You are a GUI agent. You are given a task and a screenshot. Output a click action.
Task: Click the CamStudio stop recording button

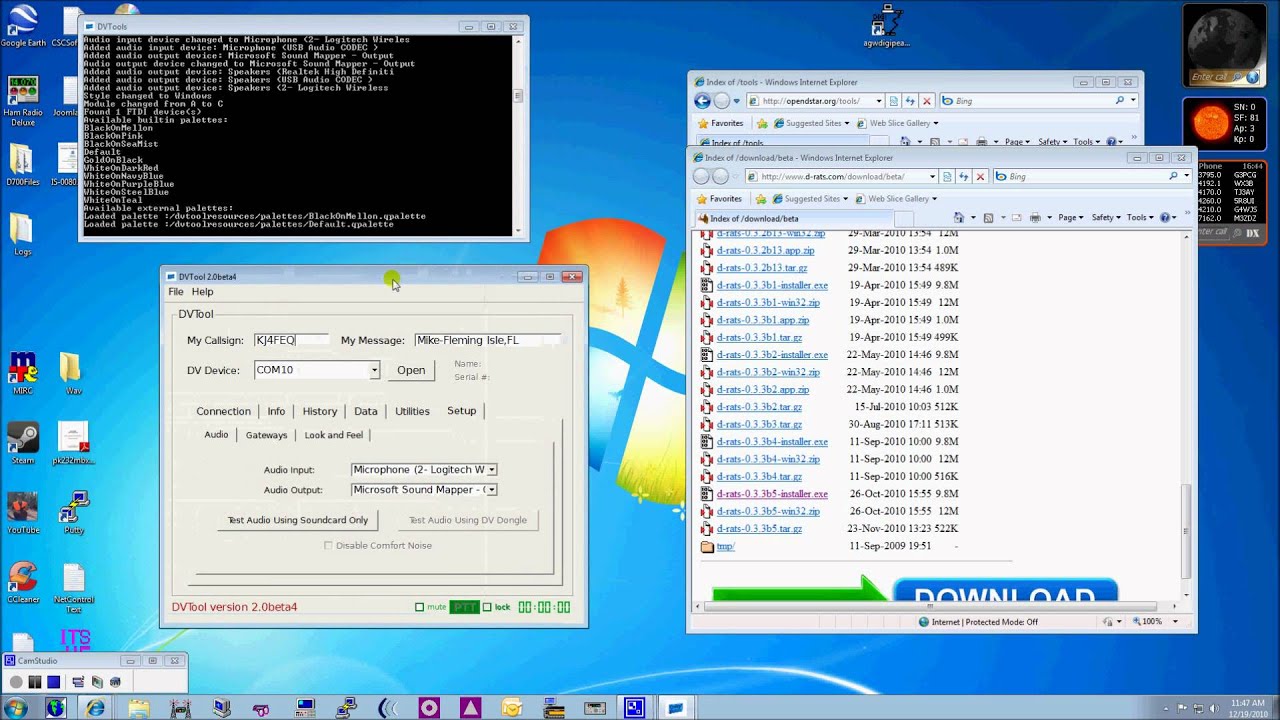(54, 682)
